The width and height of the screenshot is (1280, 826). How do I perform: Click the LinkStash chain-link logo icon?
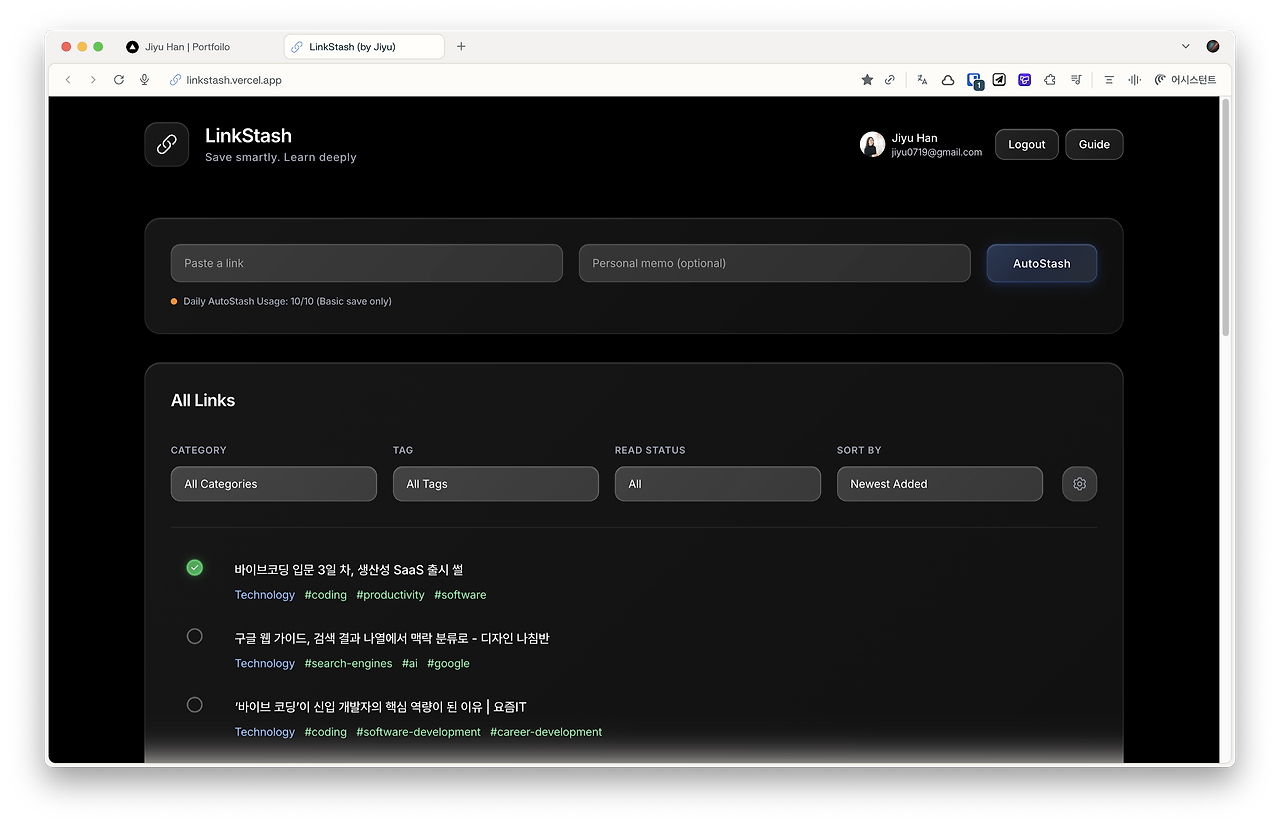(x=166, y=144)
